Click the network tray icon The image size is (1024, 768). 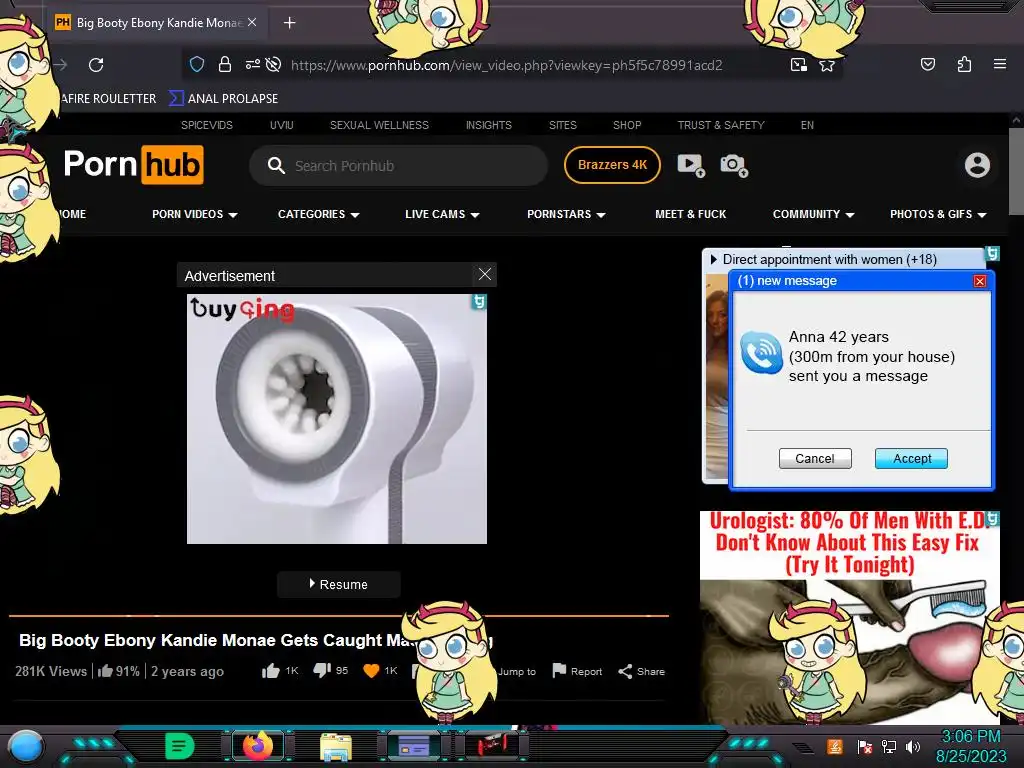(888, 746)
